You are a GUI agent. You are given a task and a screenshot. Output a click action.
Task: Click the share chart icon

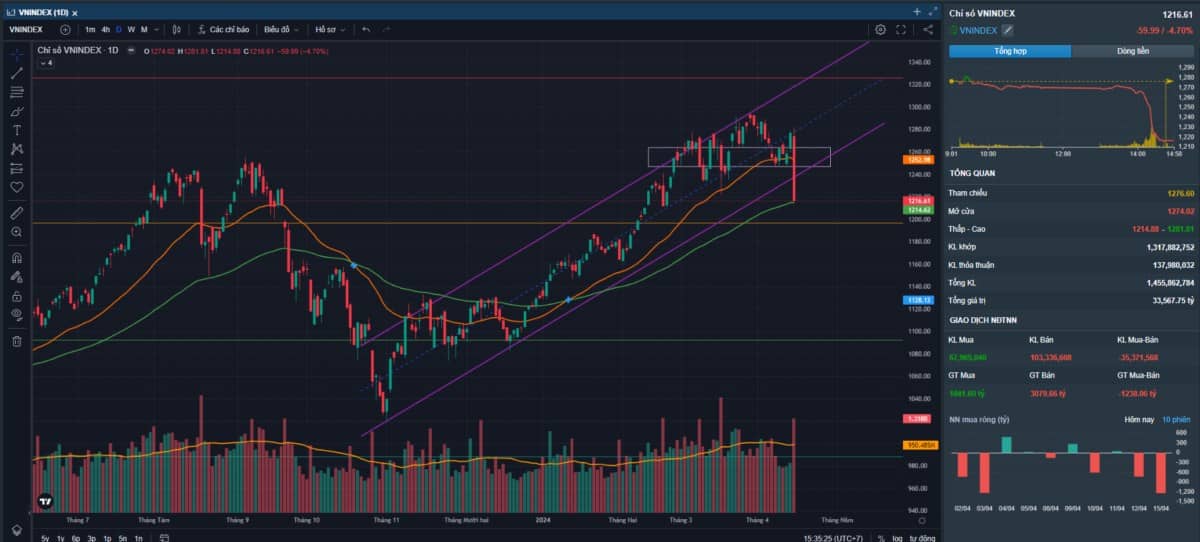pyautogui.click(x=928, y=30)
